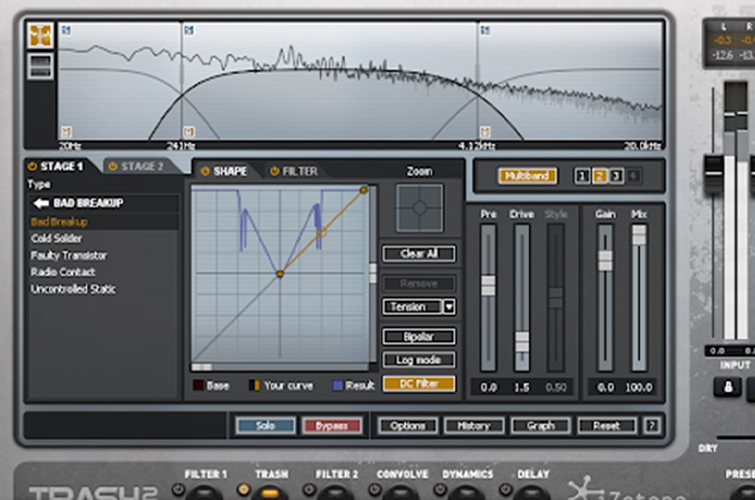Select the orange multiband spectrum view icon
The width and height of the screenshot is (755, 500).
(40, 36)
